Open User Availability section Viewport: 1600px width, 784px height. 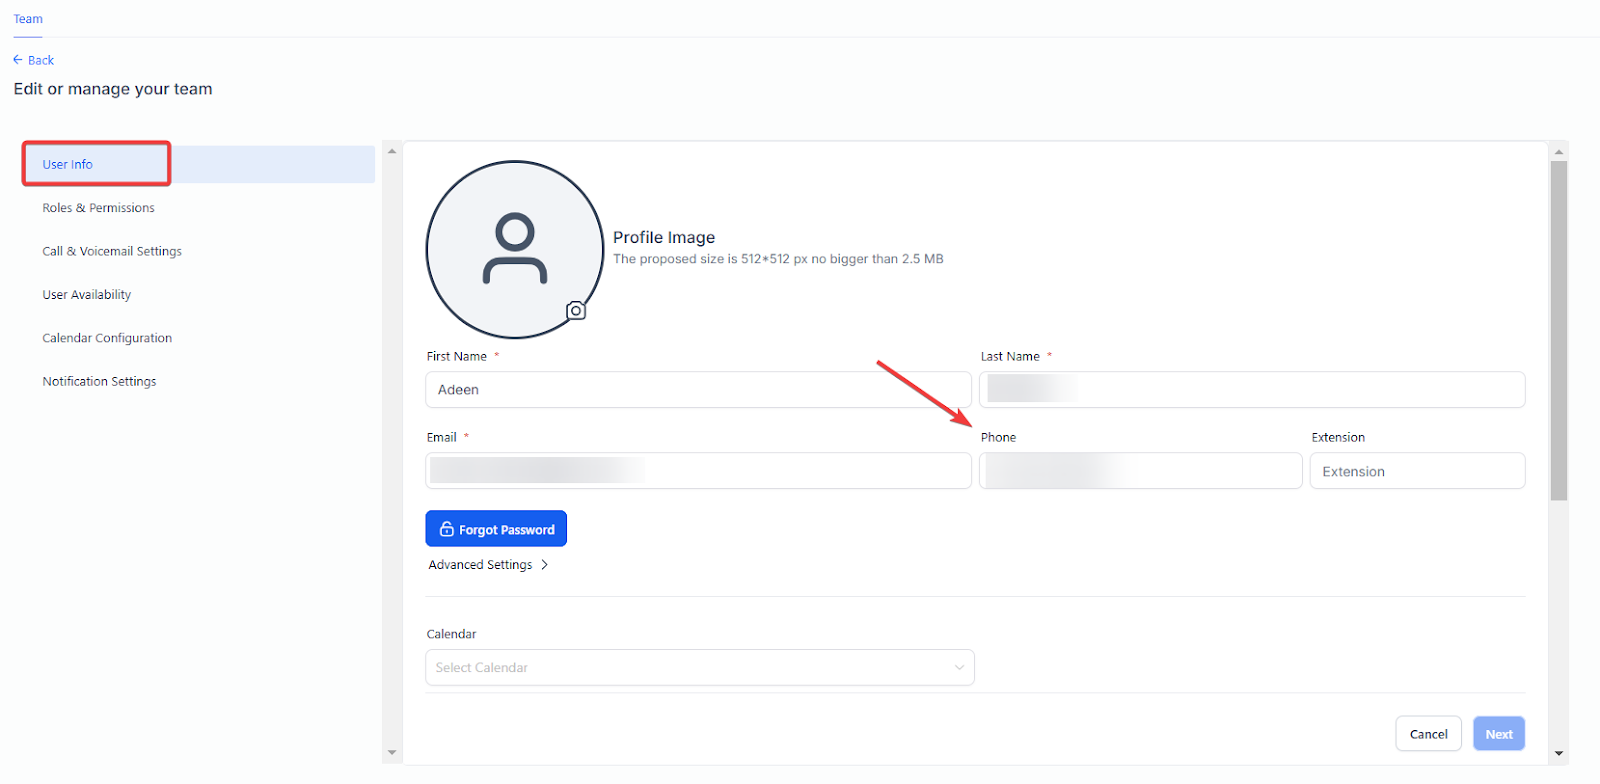tap(87, 295)
